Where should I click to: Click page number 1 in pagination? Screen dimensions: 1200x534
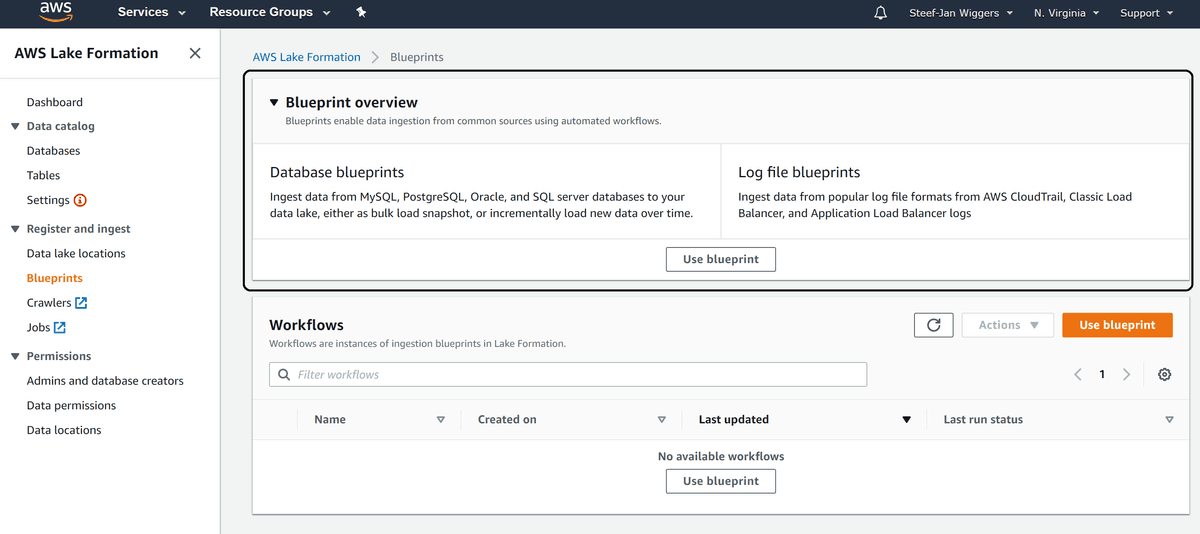pyautogui.click(x=1102, y=374)
